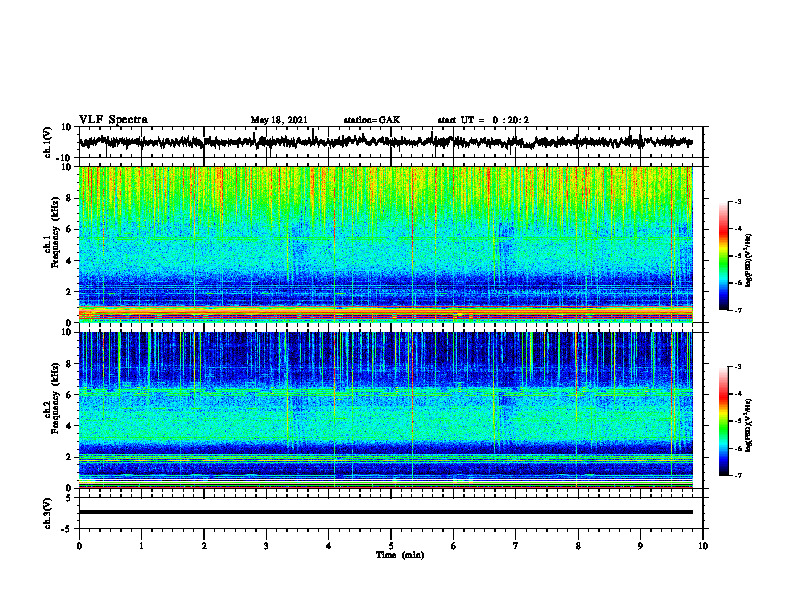Click time axis tick label "6"
The image size is (792, 612).
point(454,546)
